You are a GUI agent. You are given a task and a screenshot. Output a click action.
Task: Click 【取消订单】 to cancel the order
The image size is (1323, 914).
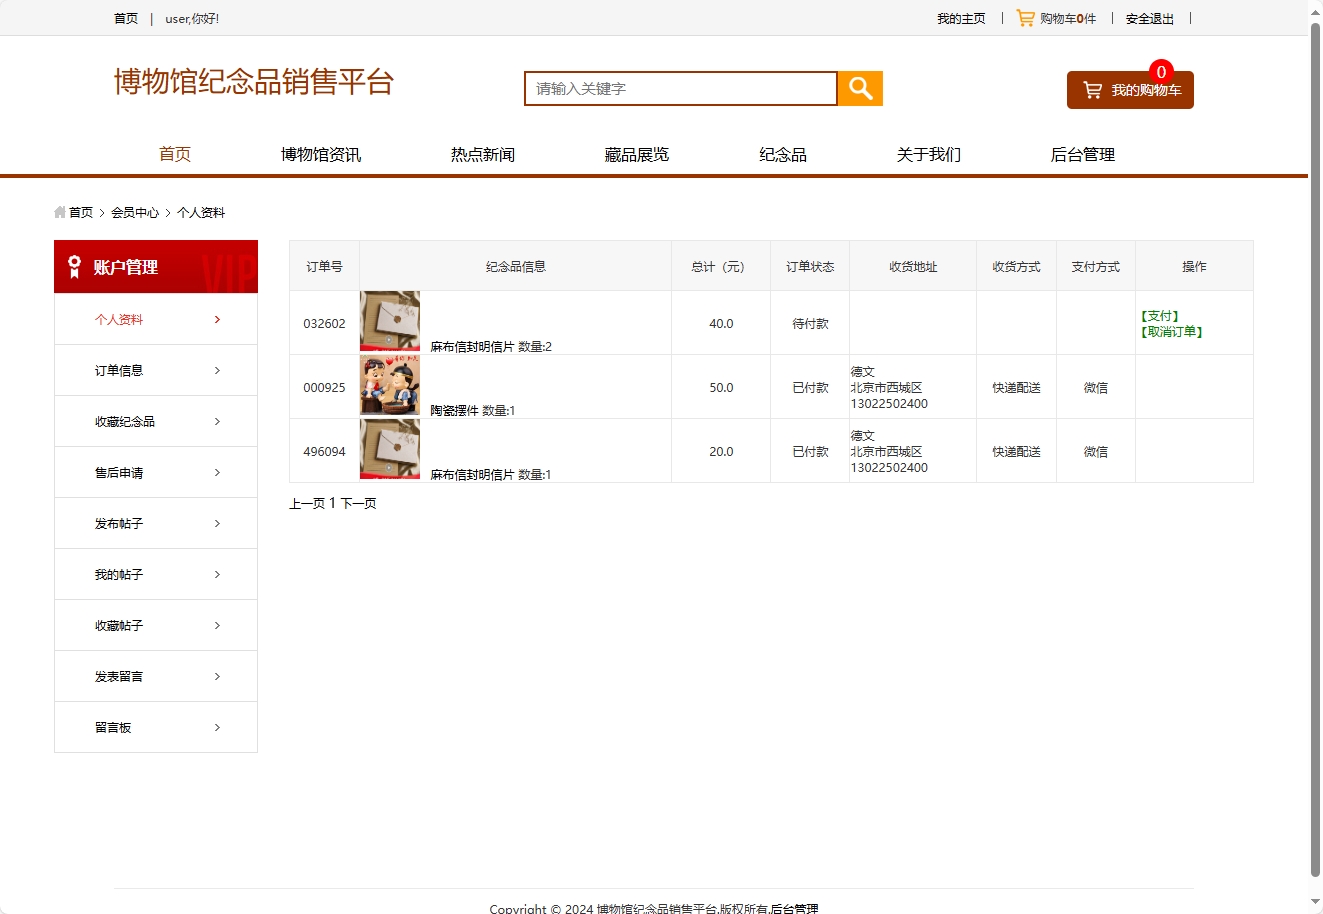(1170, 331)
